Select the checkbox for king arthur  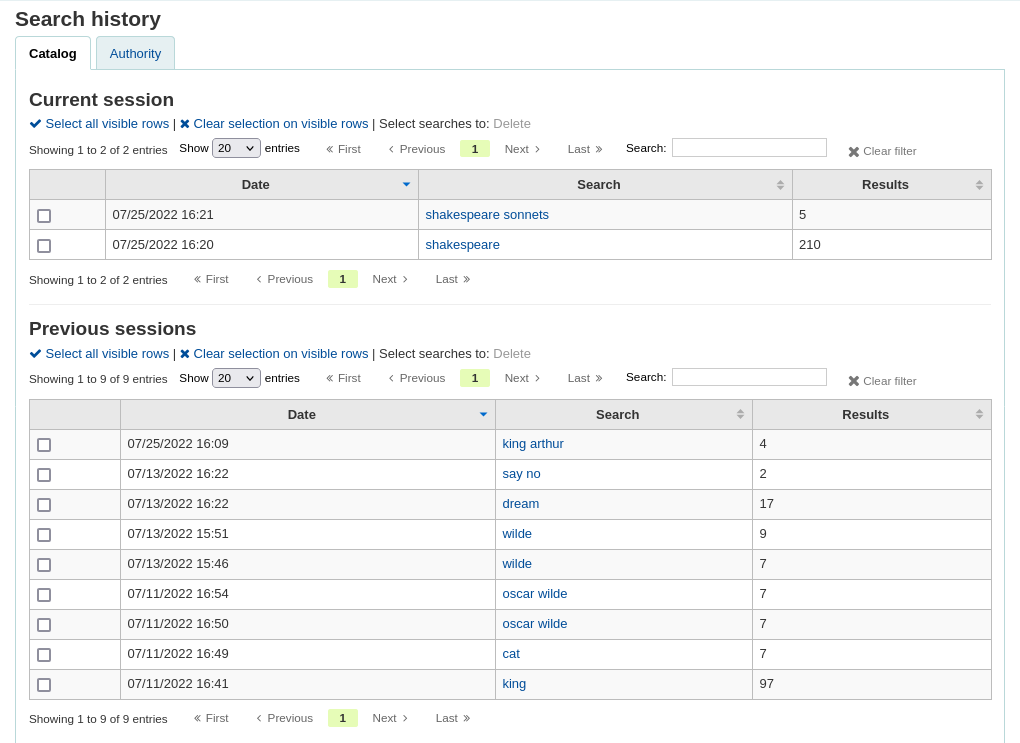[x=44, y=444]
